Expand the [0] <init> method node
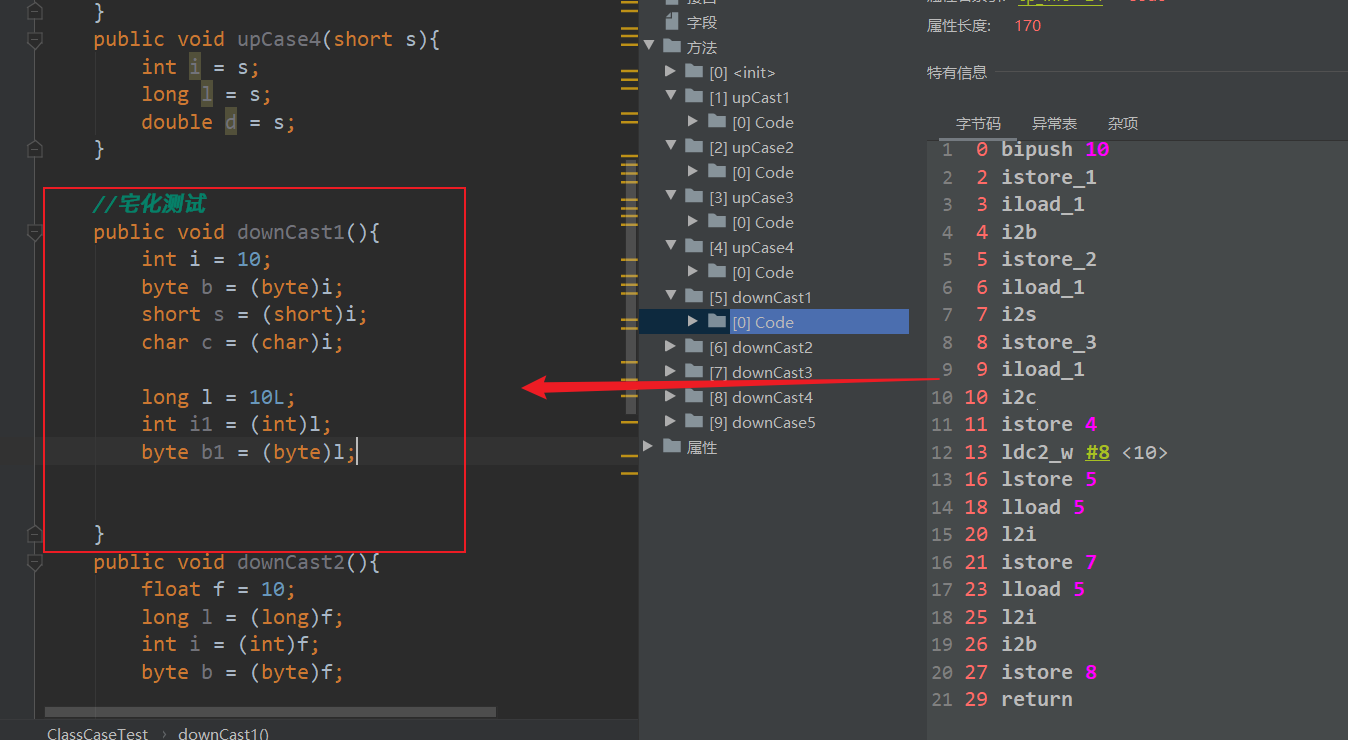The width and height of the screenshot is (1348, 740). tap(672, 72)
